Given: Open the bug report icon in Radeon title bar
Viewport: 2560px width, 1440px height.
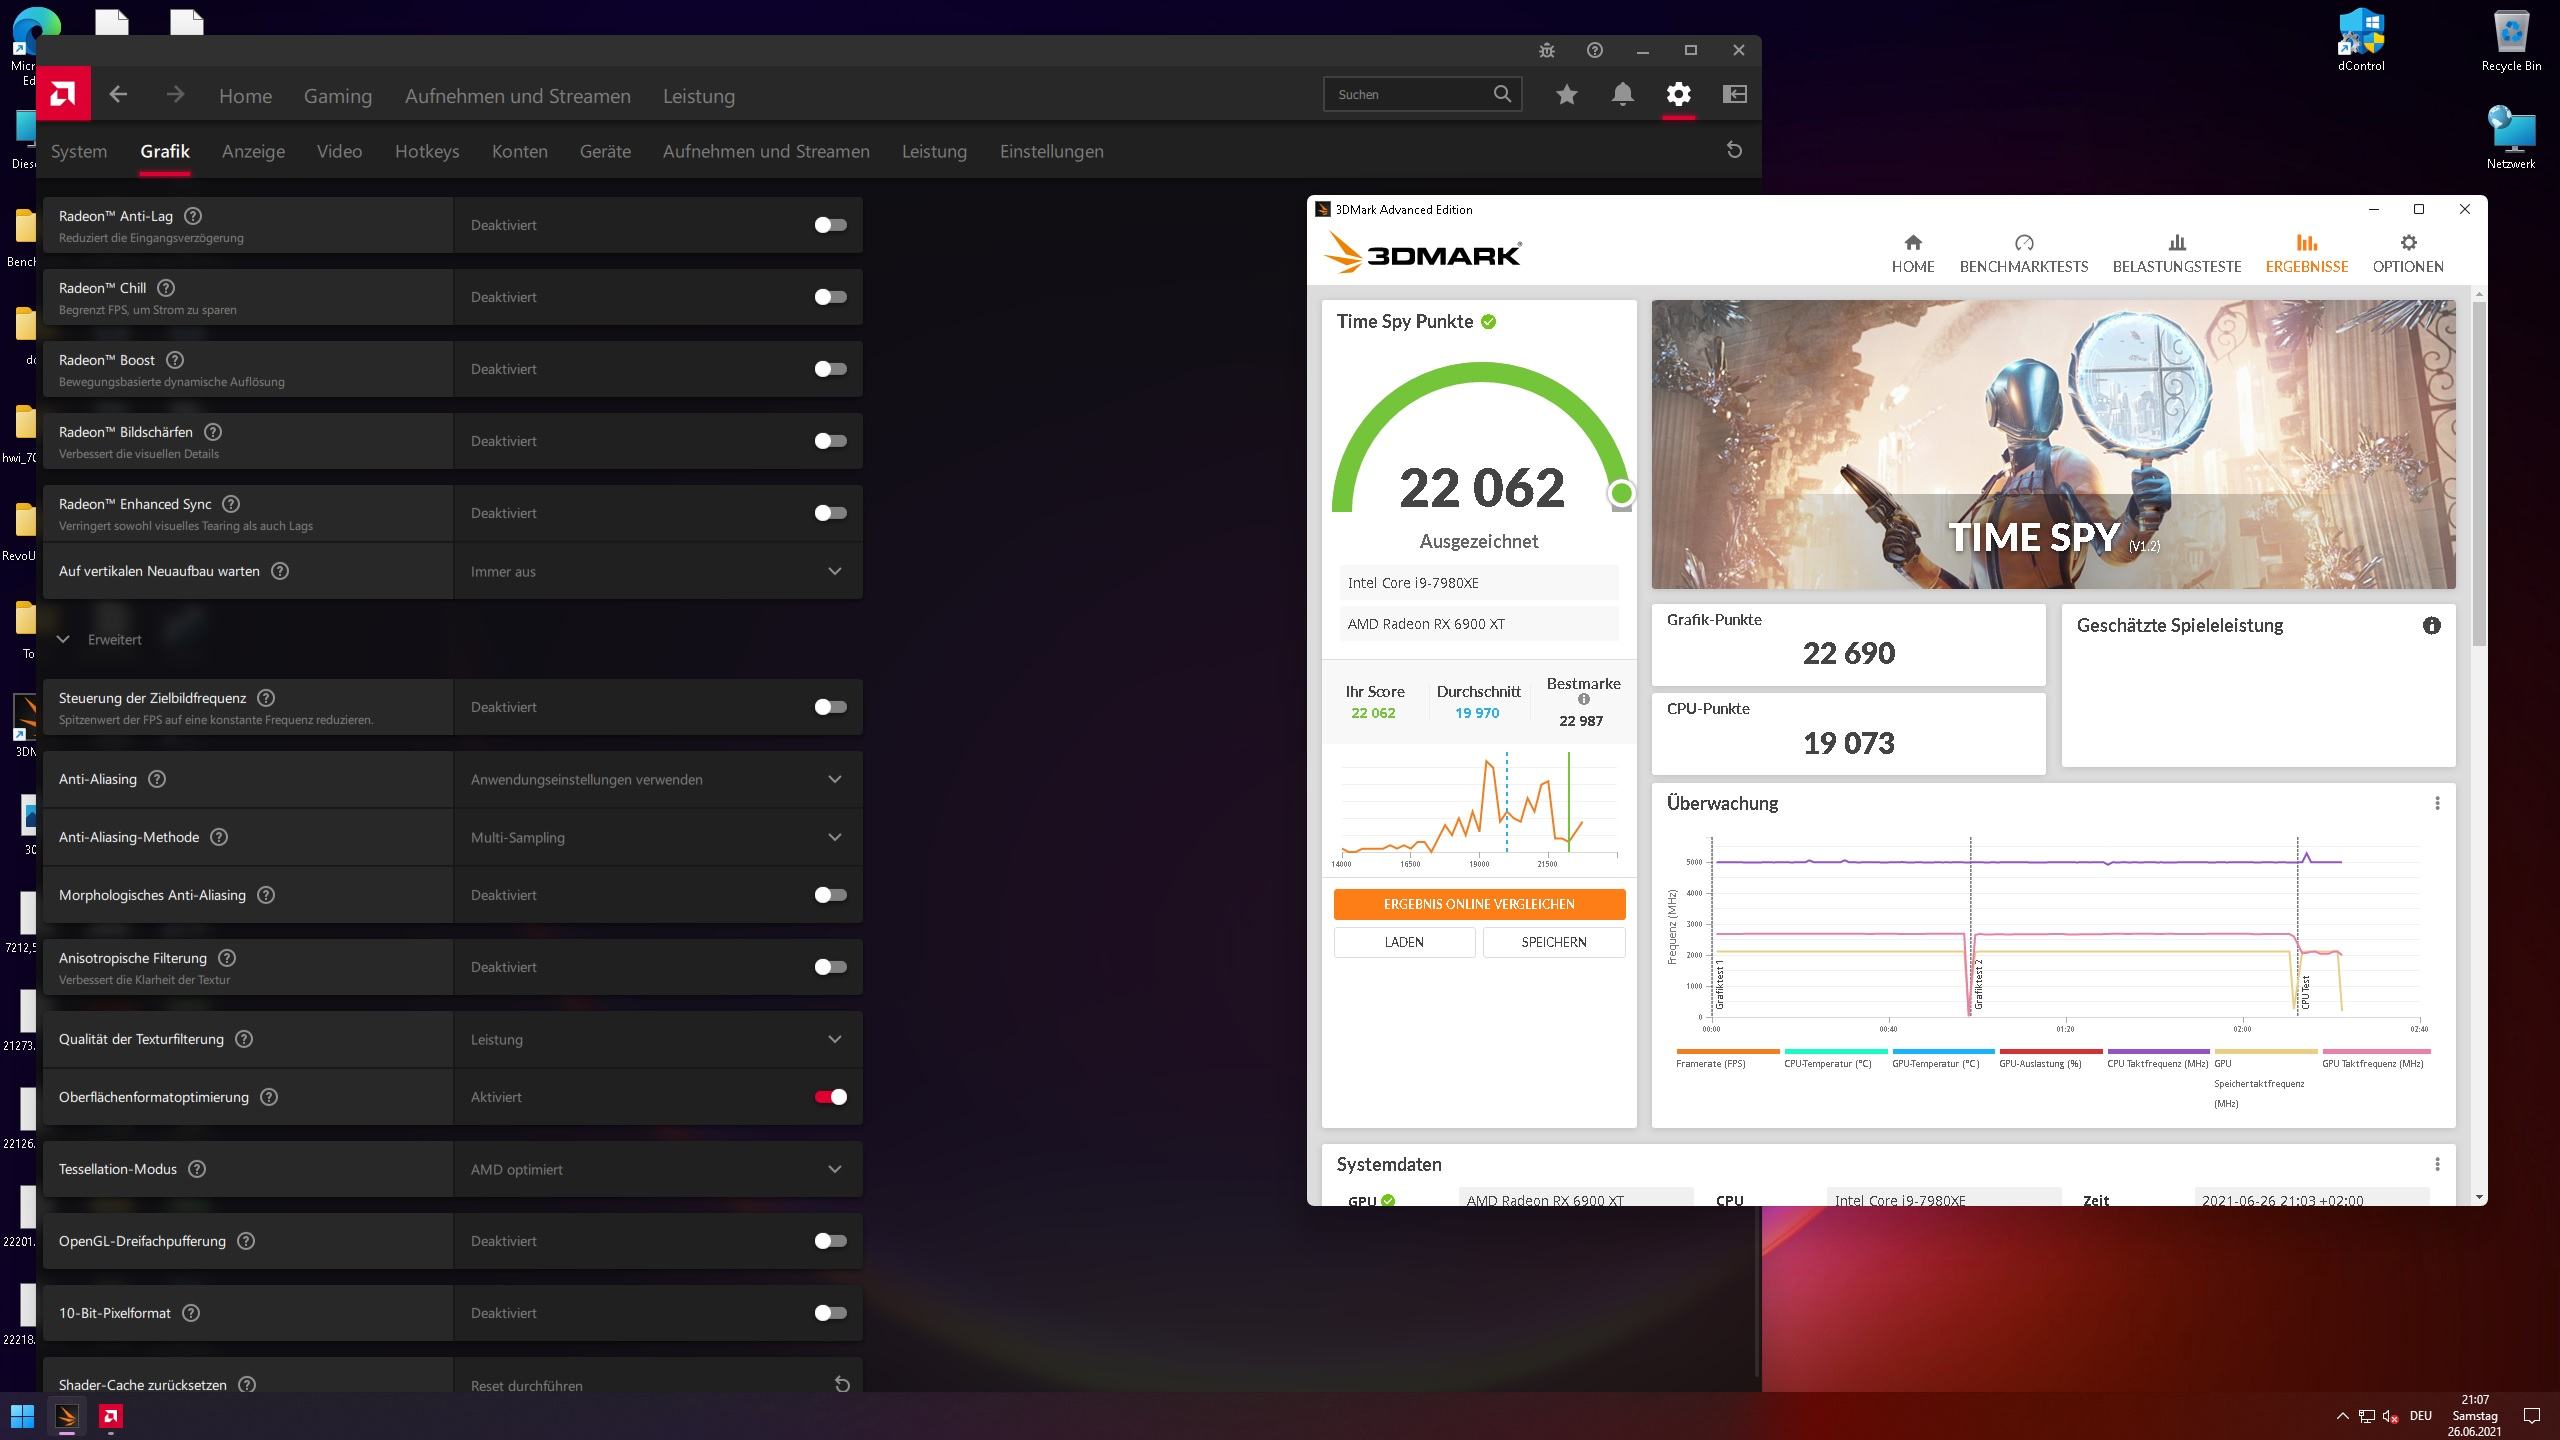Looking at the screenshot, I should click(1547, 50).
